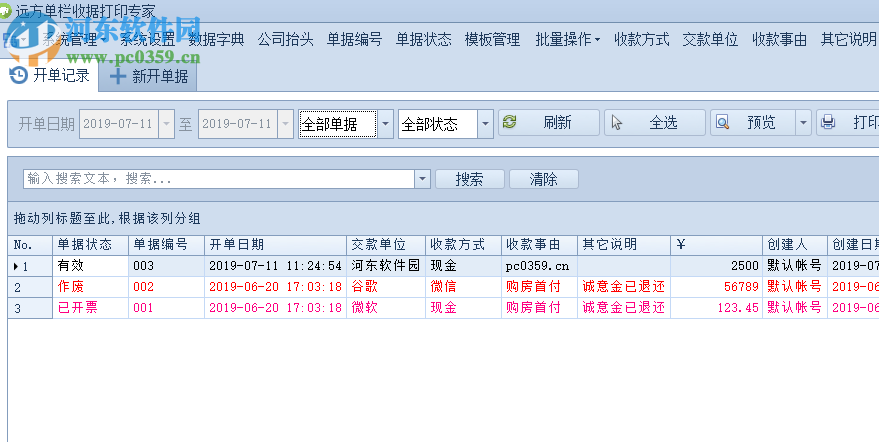The width and height of the screenshot is (879, 442).
Task: Open the 数据字典 menu
Action: [216, 39]
